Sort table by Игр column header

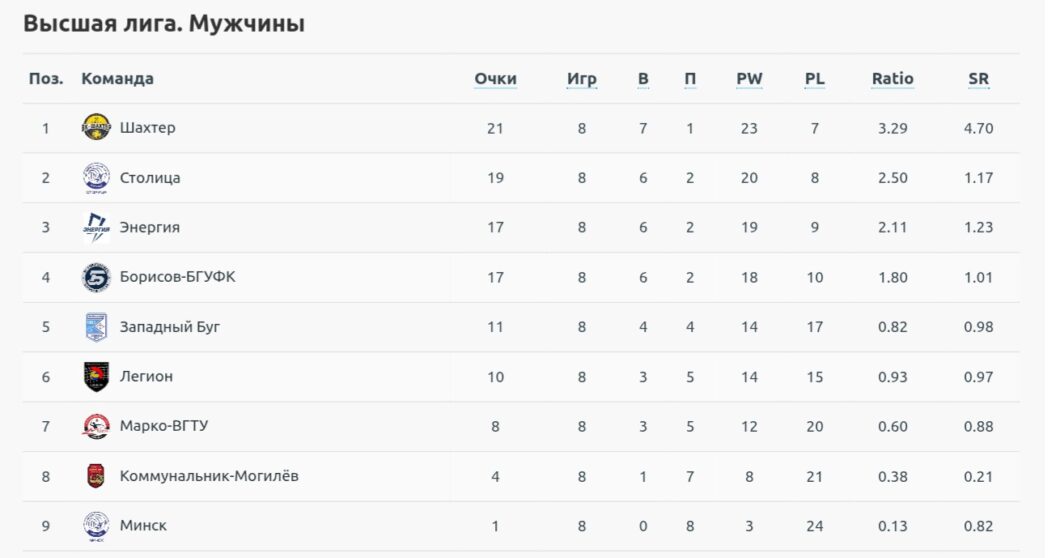coord(581,79)
